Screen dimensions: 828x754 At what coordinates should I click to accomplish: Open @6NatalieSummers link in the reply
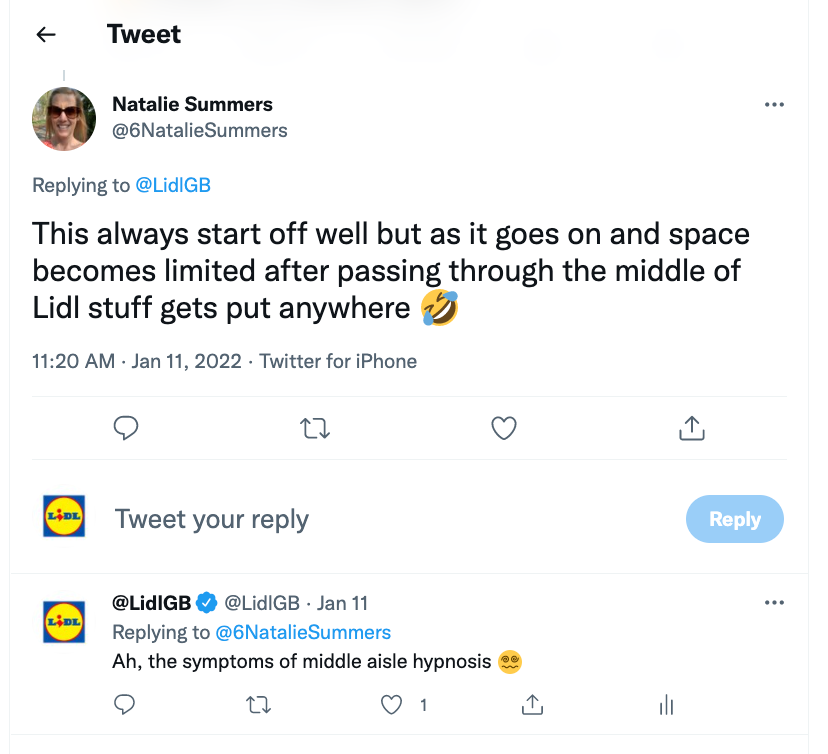[303, 632]
